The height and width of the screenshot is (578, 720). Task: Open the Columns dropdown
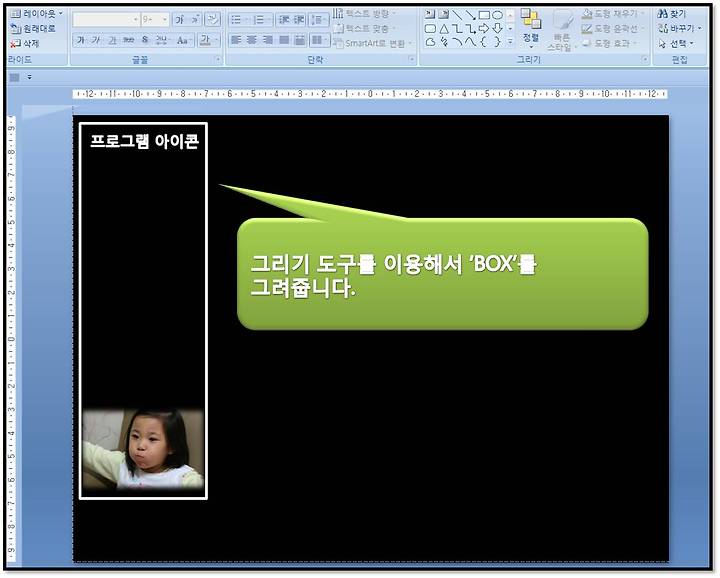coord(318,40)
